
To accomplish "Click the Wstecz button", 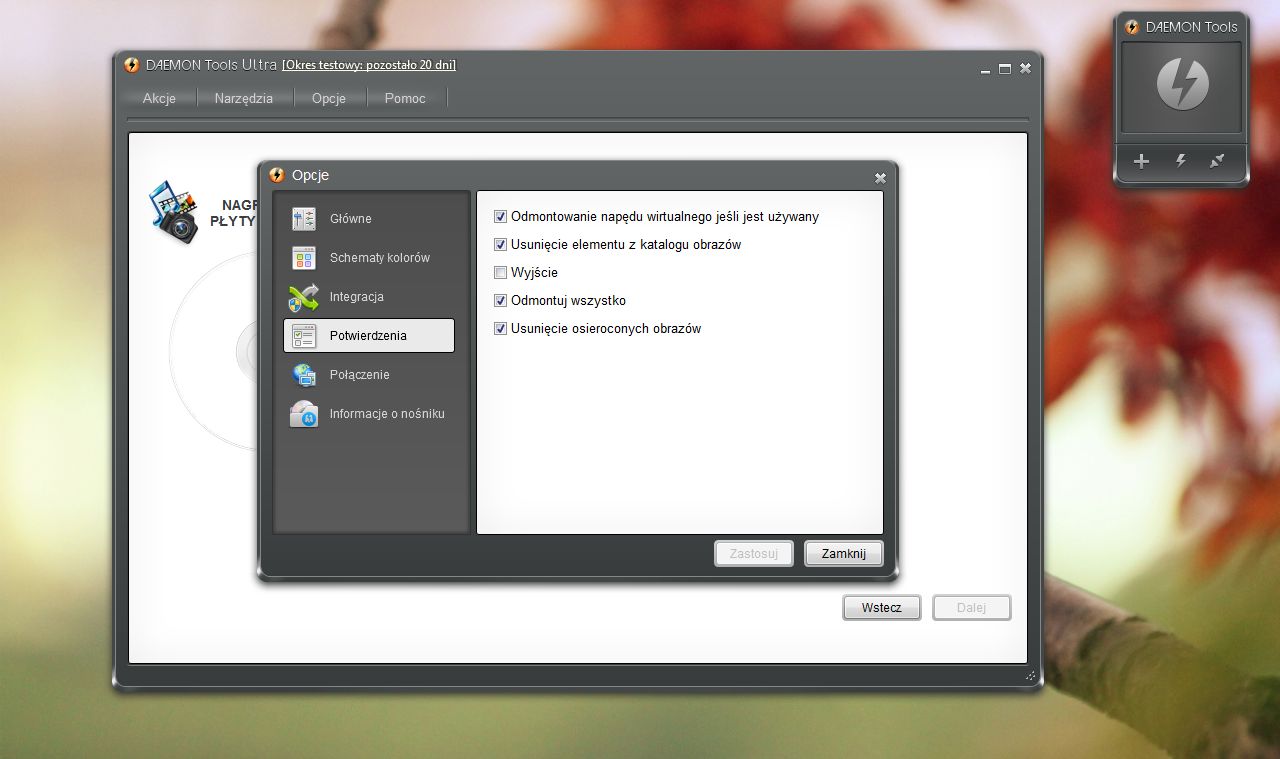I will 882,608.
